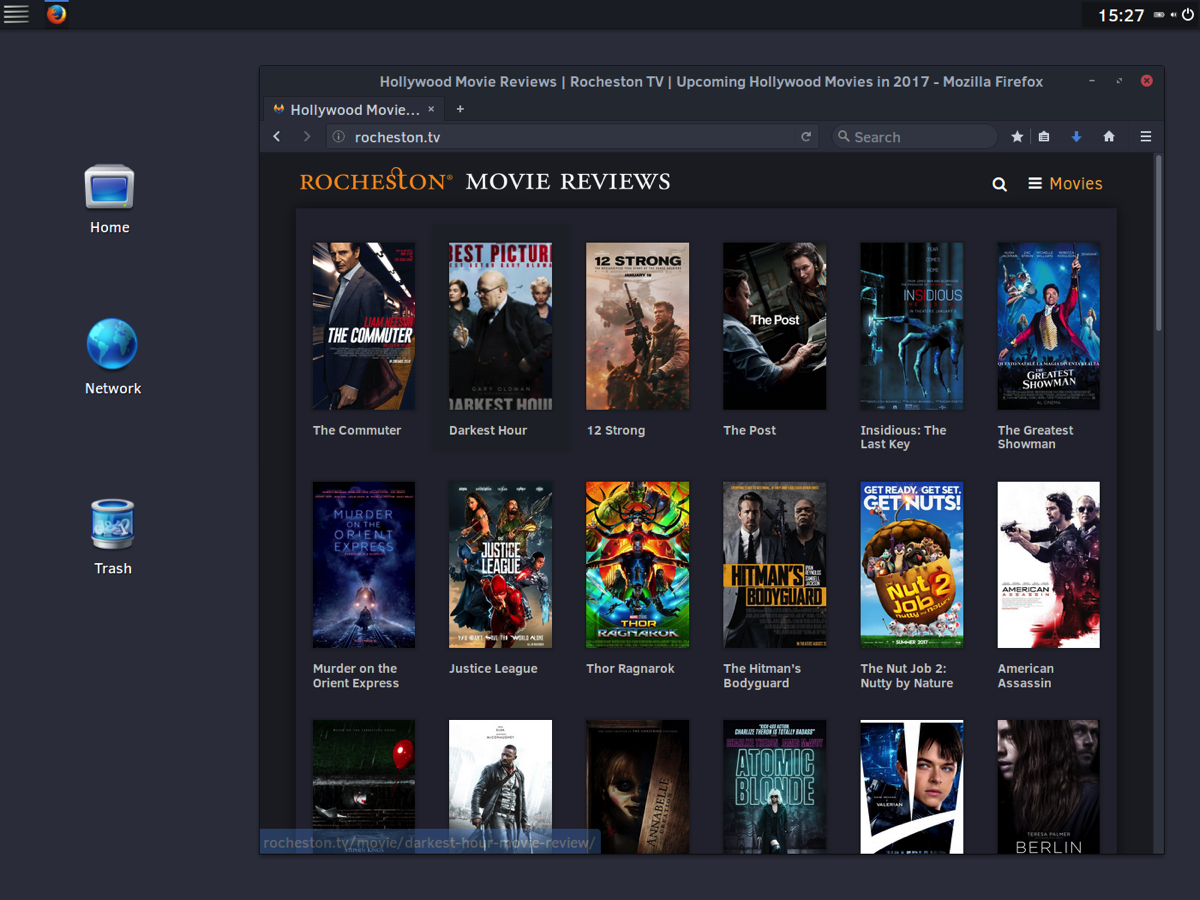Click the page's vertical scrollbar thumb

1159,243
